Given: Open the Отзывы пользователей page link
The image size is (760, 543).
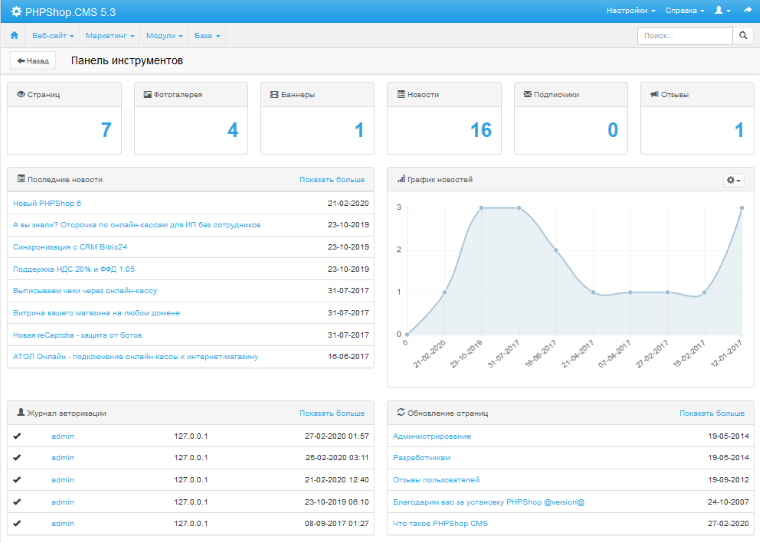Looking at the screenshot, I should coord(436,479).
